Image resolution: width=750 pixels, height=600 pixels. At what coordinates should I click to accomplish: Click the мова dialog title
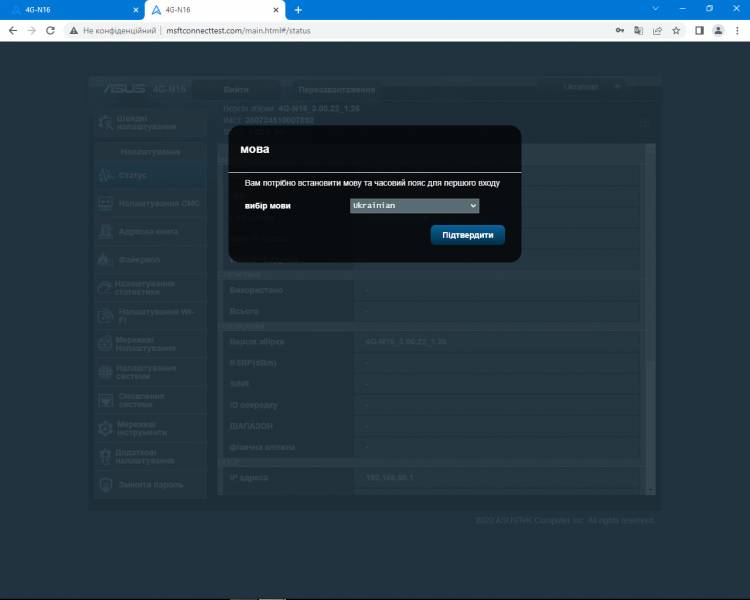(x=254, y=149)
